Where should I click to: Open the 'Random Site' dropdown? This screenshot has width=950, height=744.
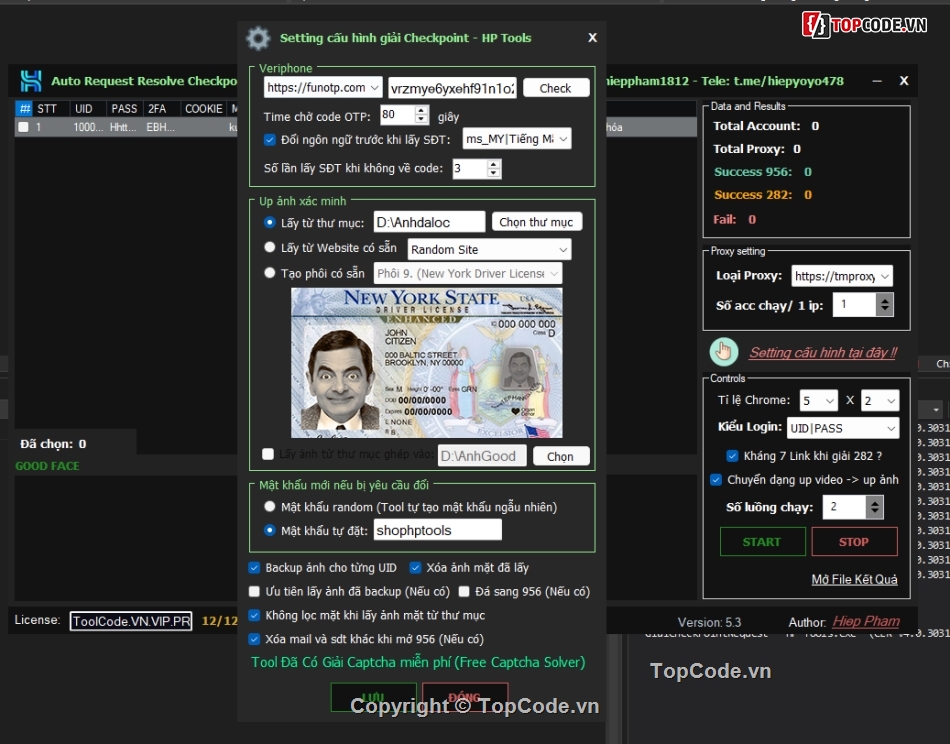(490, 250)
